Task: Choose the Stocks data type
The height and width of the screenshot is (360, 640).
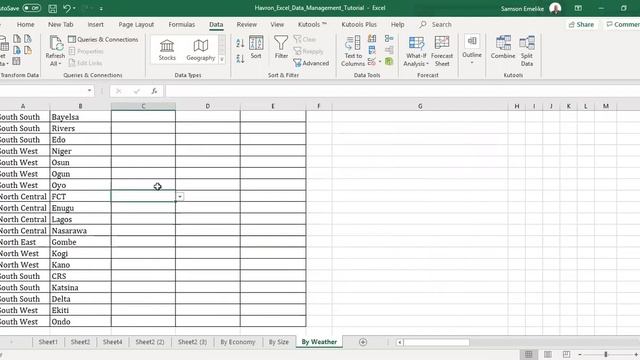Action: pyautogui.click(x=167, y=50)
